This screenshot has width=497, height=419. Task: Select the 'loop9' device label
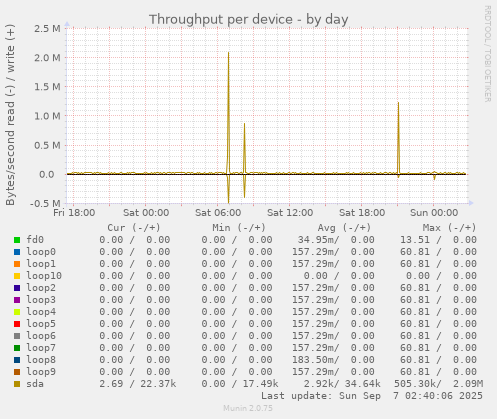tap(41, 372)
